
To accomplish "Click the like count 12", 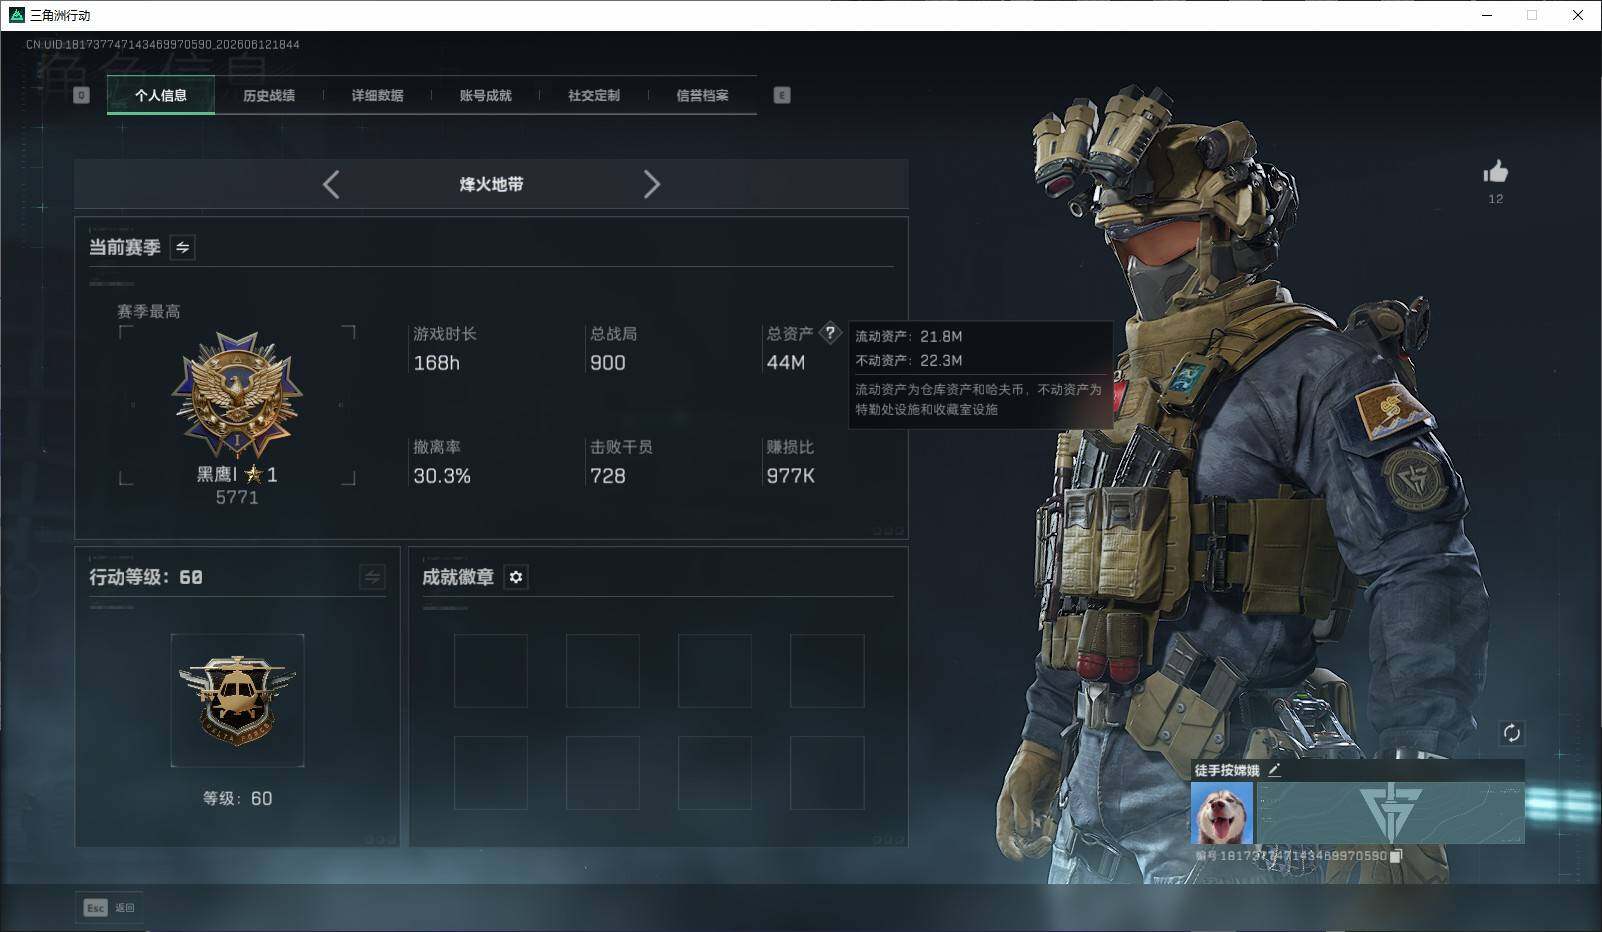I will [1496, 199].
